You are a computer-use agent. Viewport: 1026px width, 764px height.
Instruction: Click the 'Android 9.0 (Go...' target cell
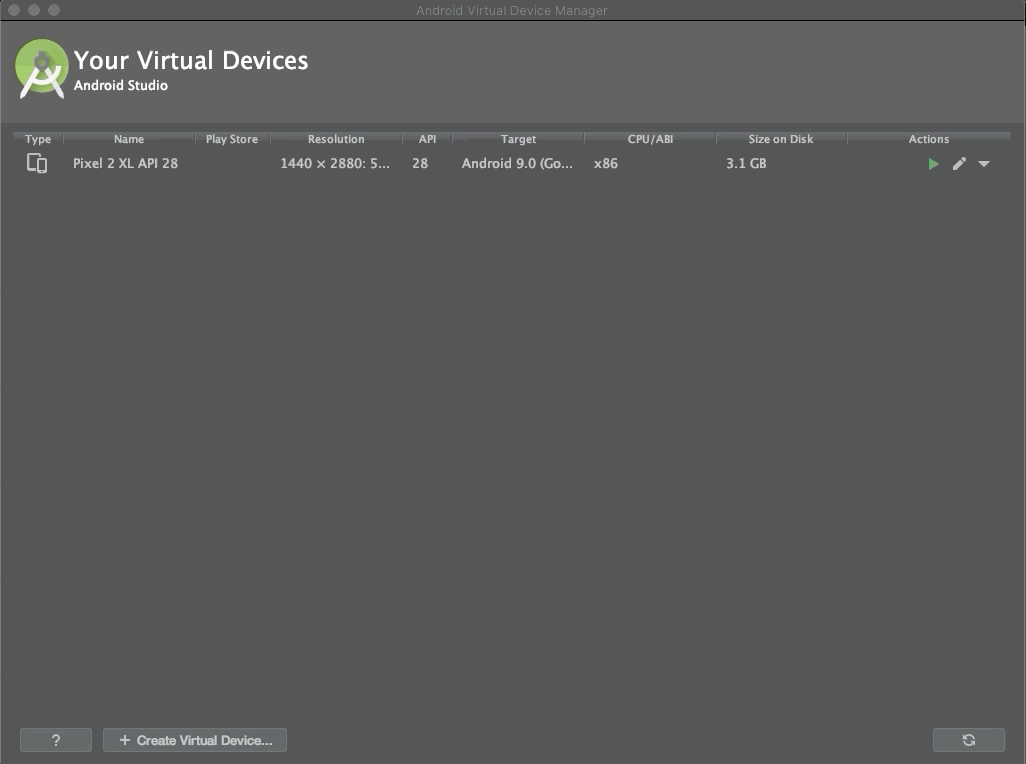tap(517, 164)
